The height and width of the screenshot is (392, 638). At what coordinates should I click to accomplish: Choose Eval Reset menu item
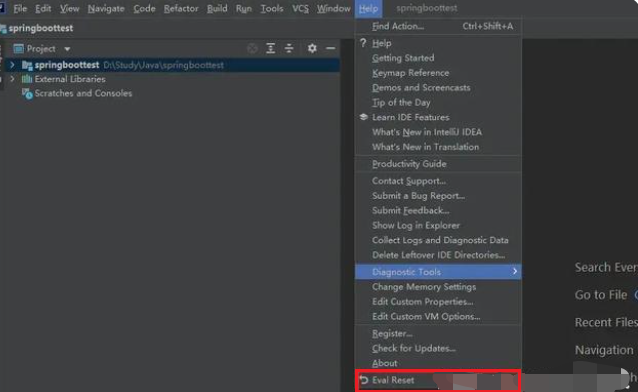[438, 380]
